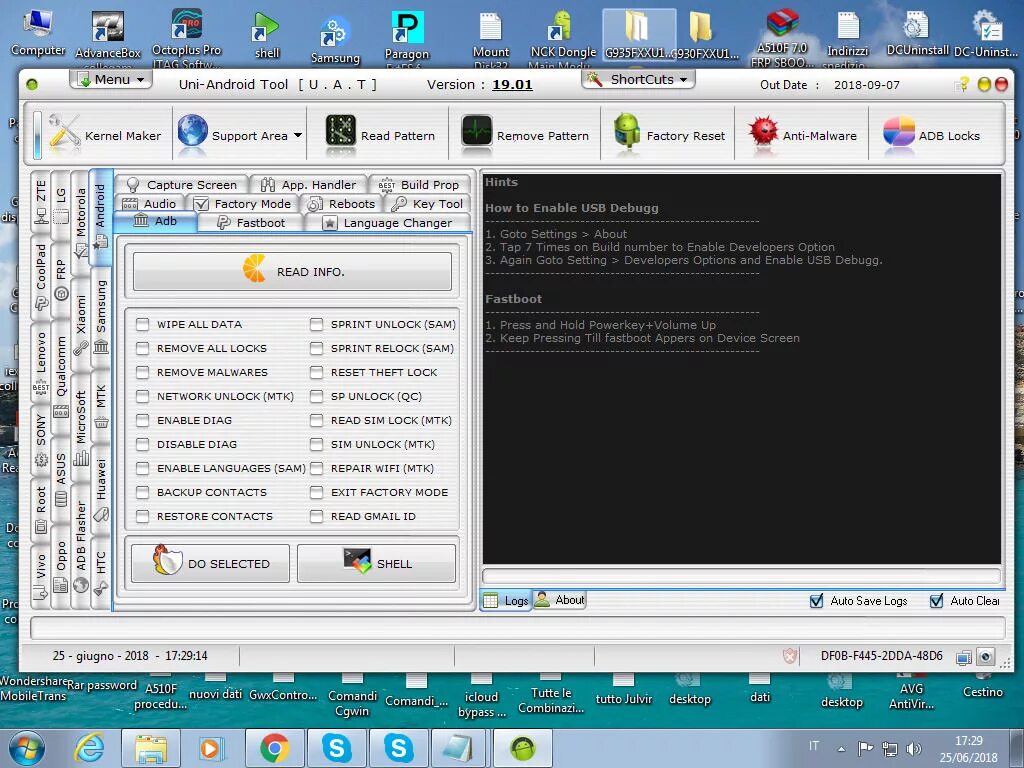Viewport: 1024px width, 768px height.
Task: Open the SHELL button
Action: pyautogui.click(x=376, y=563)
